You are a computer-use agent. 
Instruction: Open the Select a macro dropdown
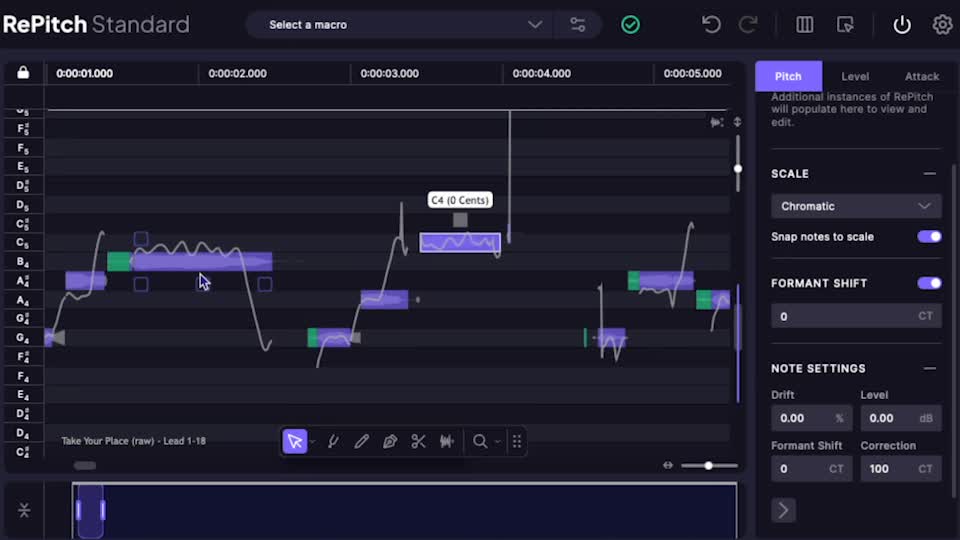coord(407,25)
